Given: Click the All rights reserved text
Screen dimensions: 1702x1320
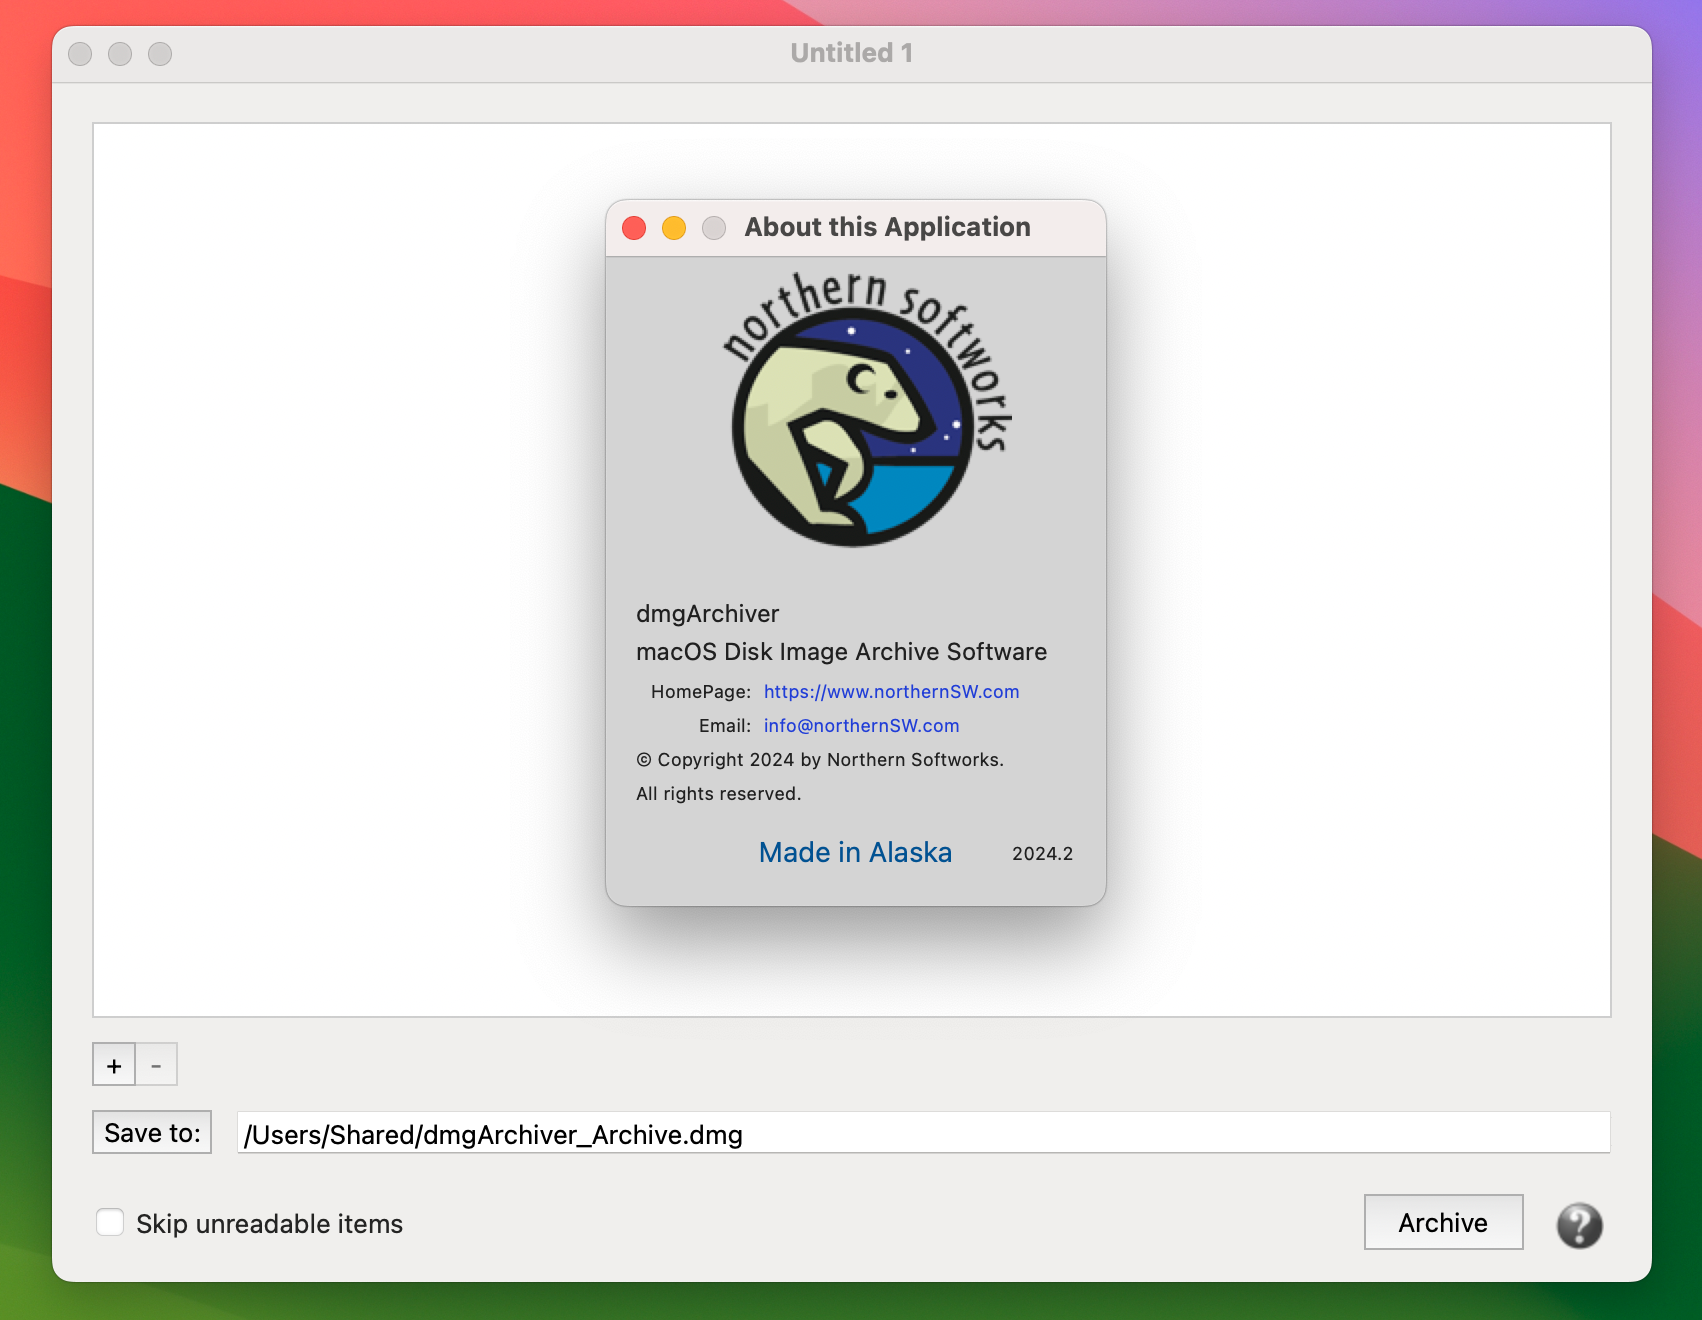Looking at the screenshot, I should point(718,794).
